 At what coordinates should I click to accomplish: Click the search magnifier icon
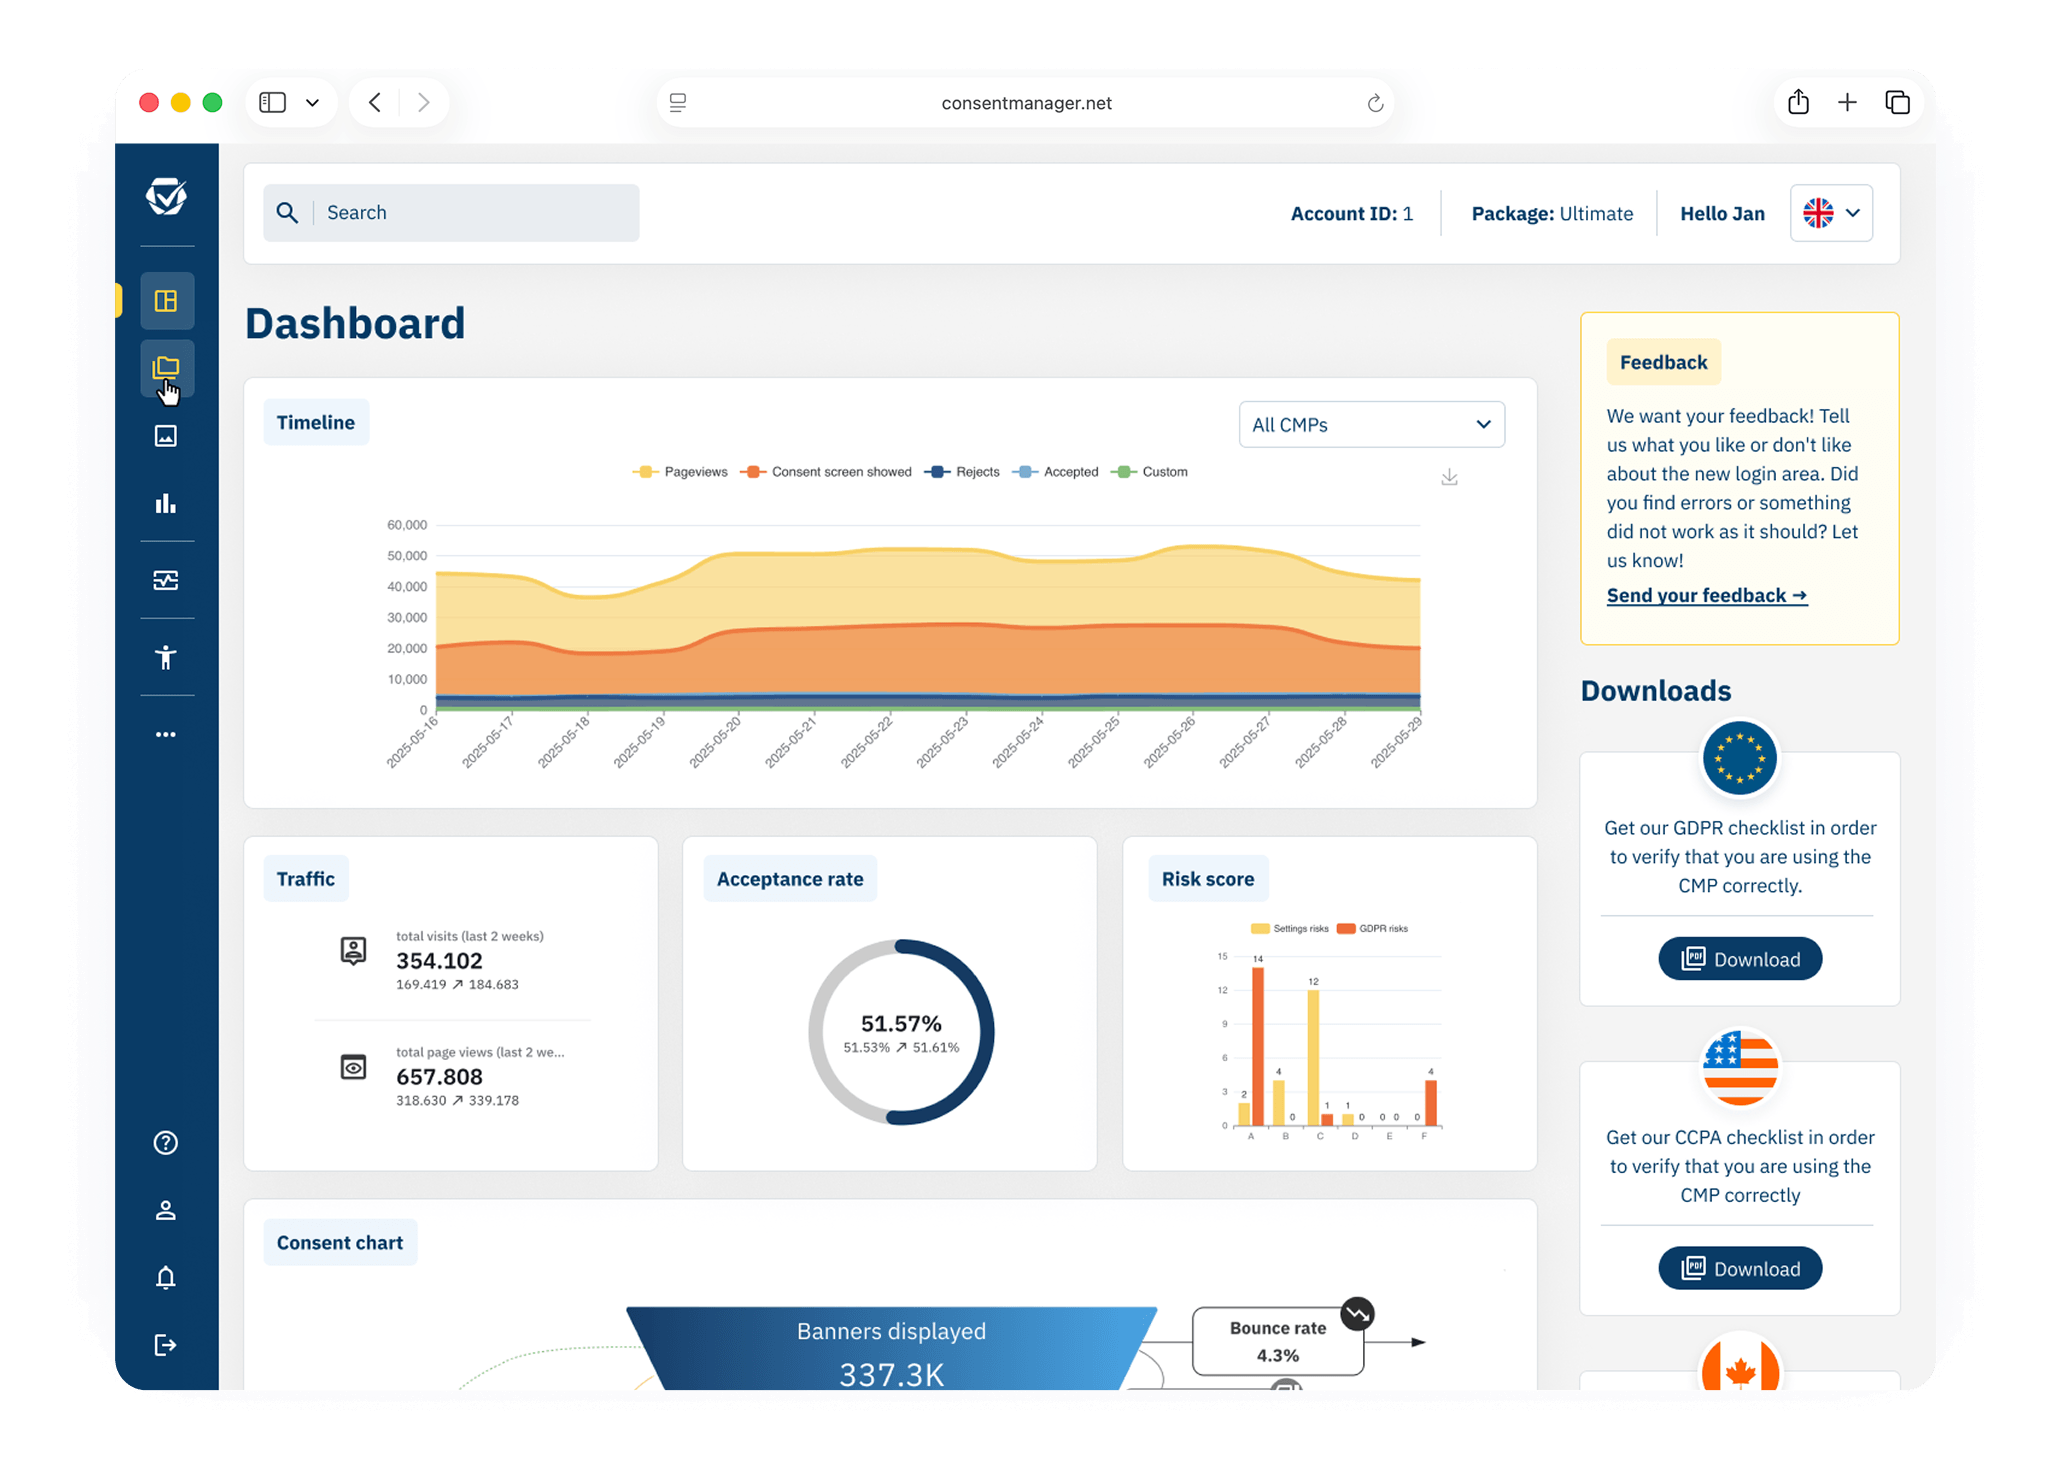pyautogui.click(x=287, y=212)
